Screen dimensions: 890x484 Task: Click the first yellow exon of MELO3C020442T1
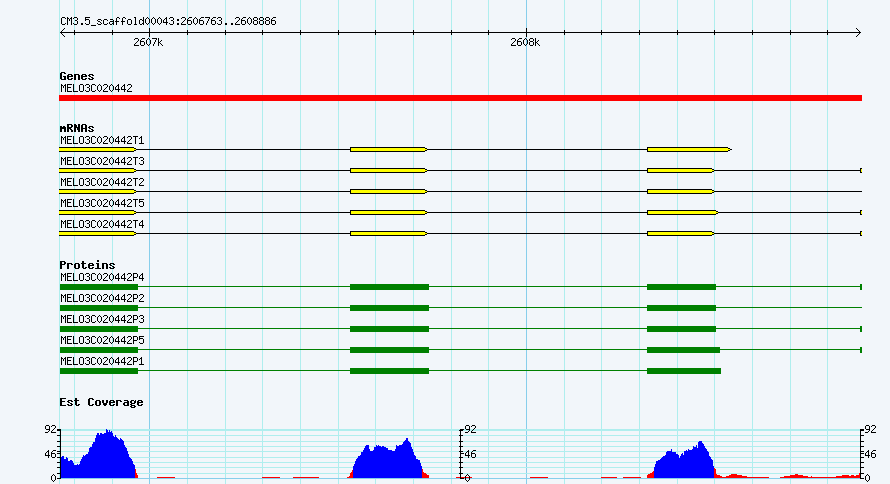click(x=98, y=150)
